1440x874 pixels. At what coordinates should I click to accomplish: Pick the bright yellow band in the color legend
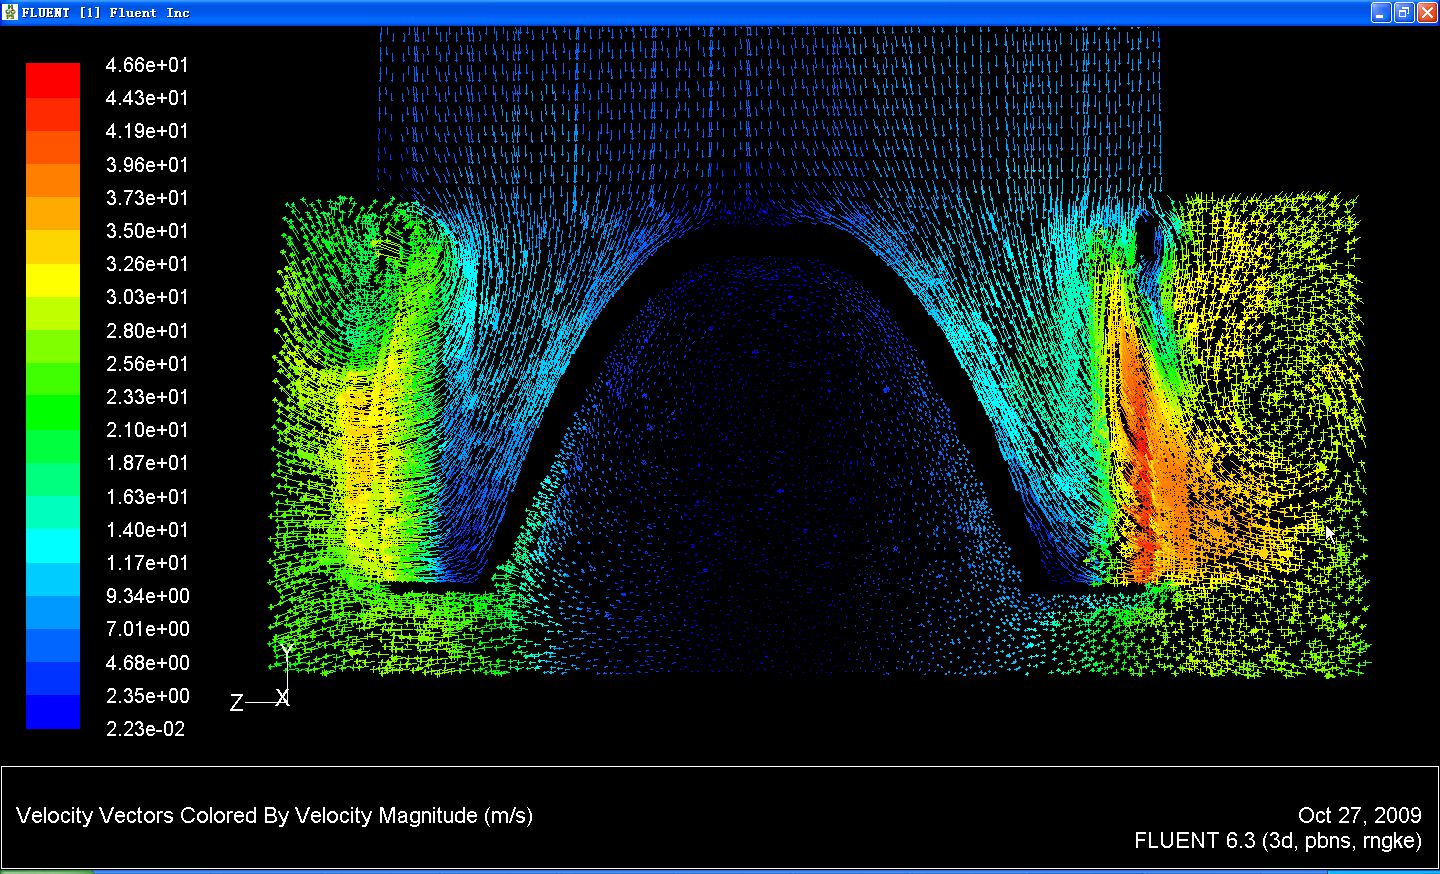[x=53, y=280]
